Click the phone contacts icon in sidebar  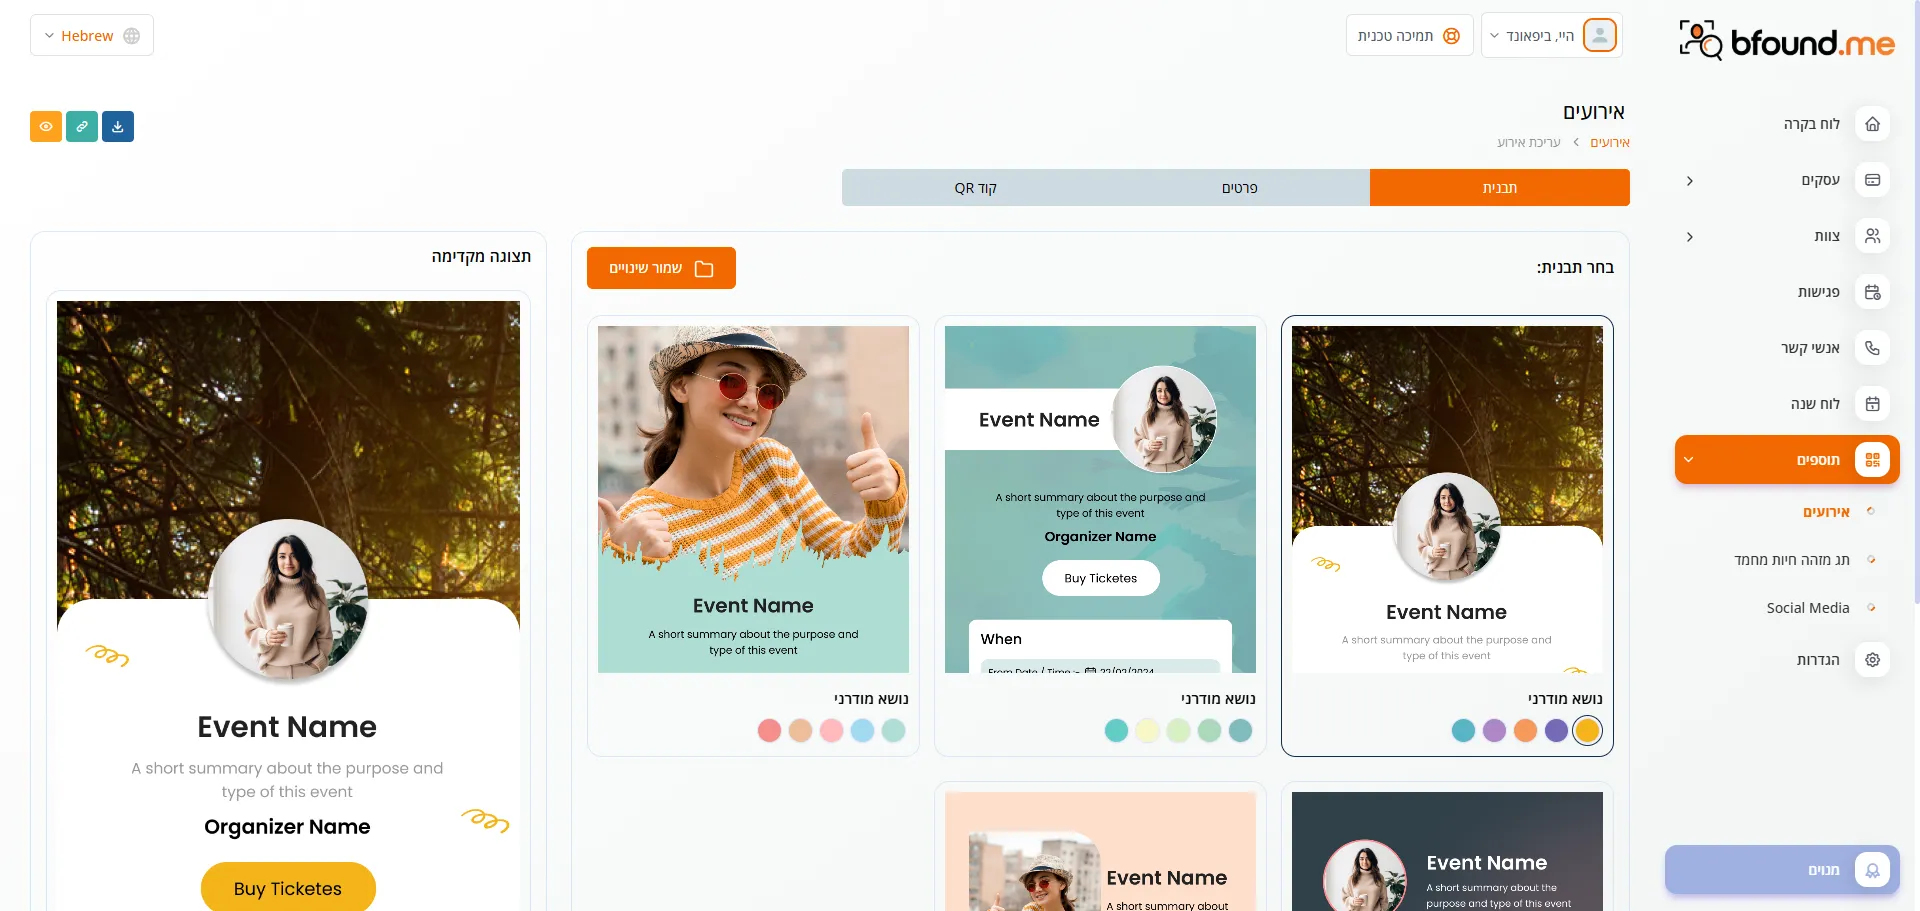click(1872, 348)
